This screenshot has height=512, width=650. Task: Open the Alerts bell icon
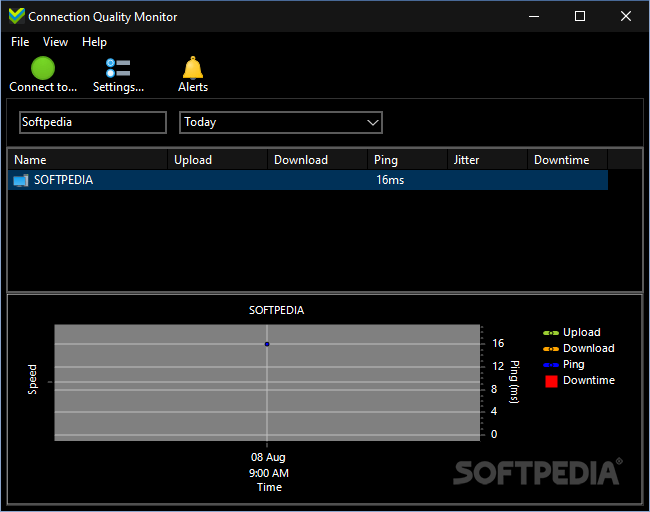tap(193, 68)
